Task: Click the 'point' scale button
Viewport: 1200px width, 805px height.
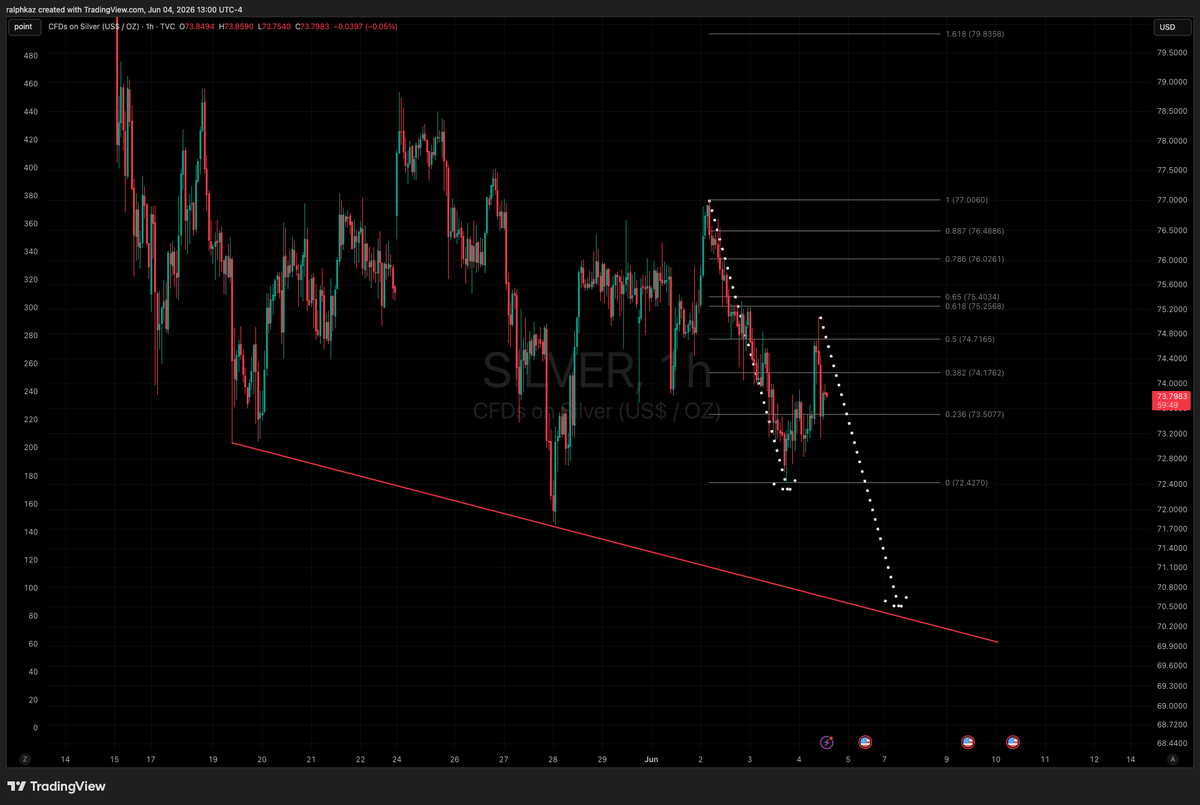Action: click(24, 27)
